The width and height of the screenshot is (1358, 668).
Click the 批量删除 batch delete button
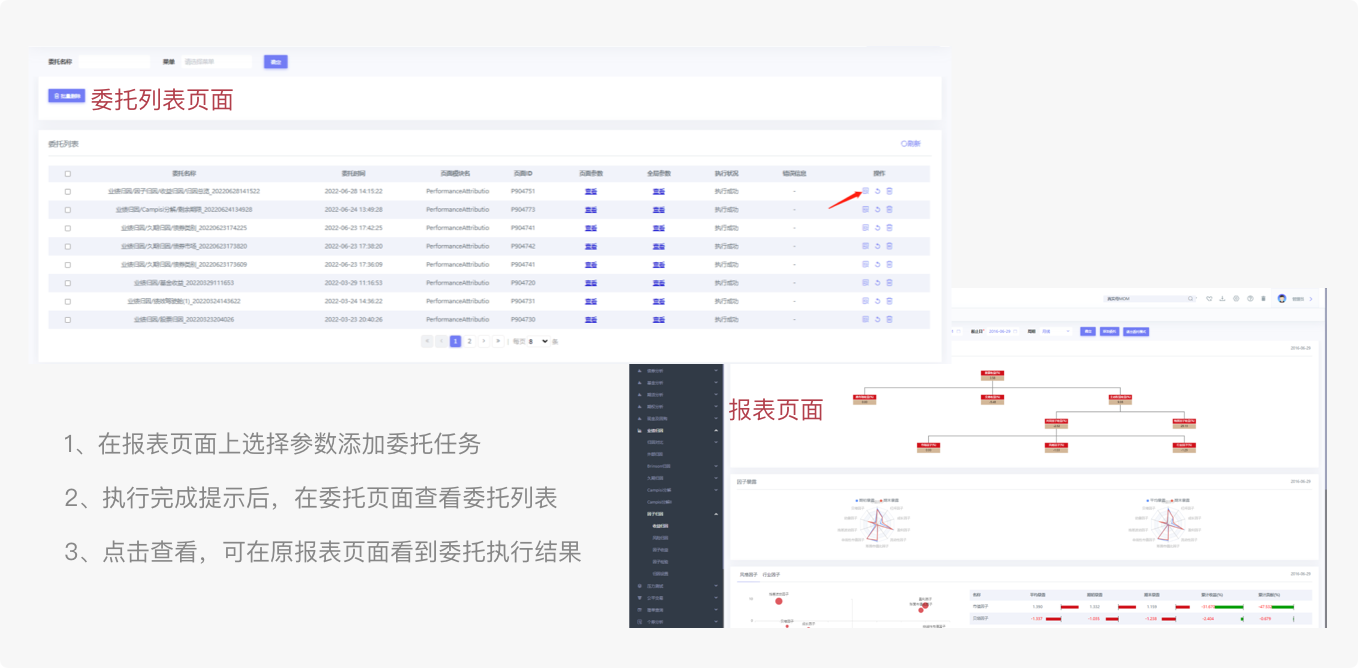[66, 96]
